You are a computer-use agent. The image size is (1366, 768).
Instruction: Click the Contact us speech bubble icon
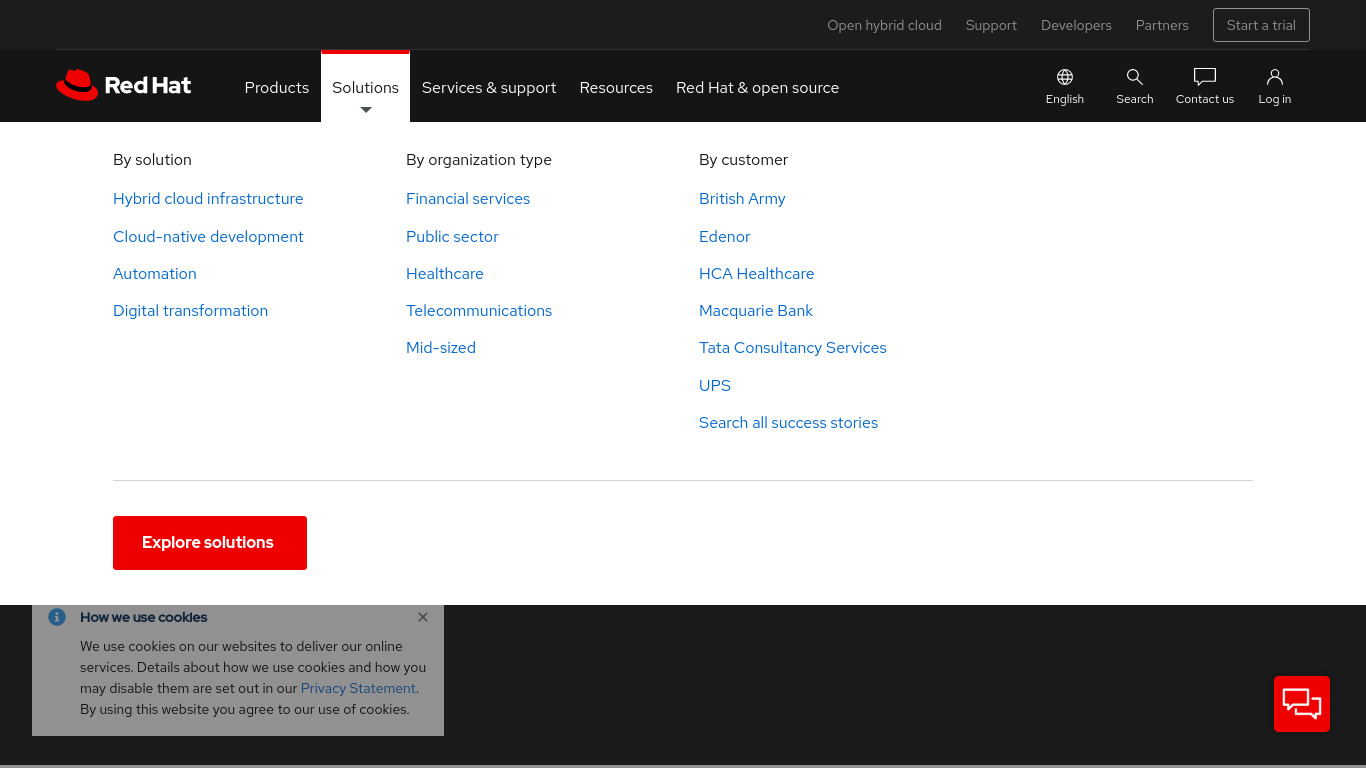point(1205,77)
